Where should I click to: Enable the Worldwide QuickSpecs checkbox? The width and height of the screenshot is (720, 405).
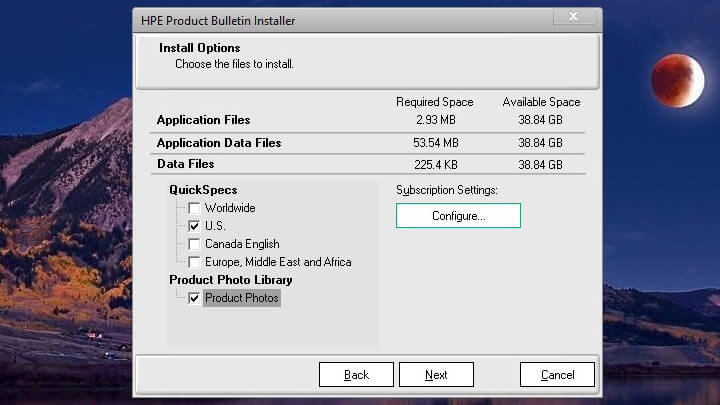click(x=194, y=208)
